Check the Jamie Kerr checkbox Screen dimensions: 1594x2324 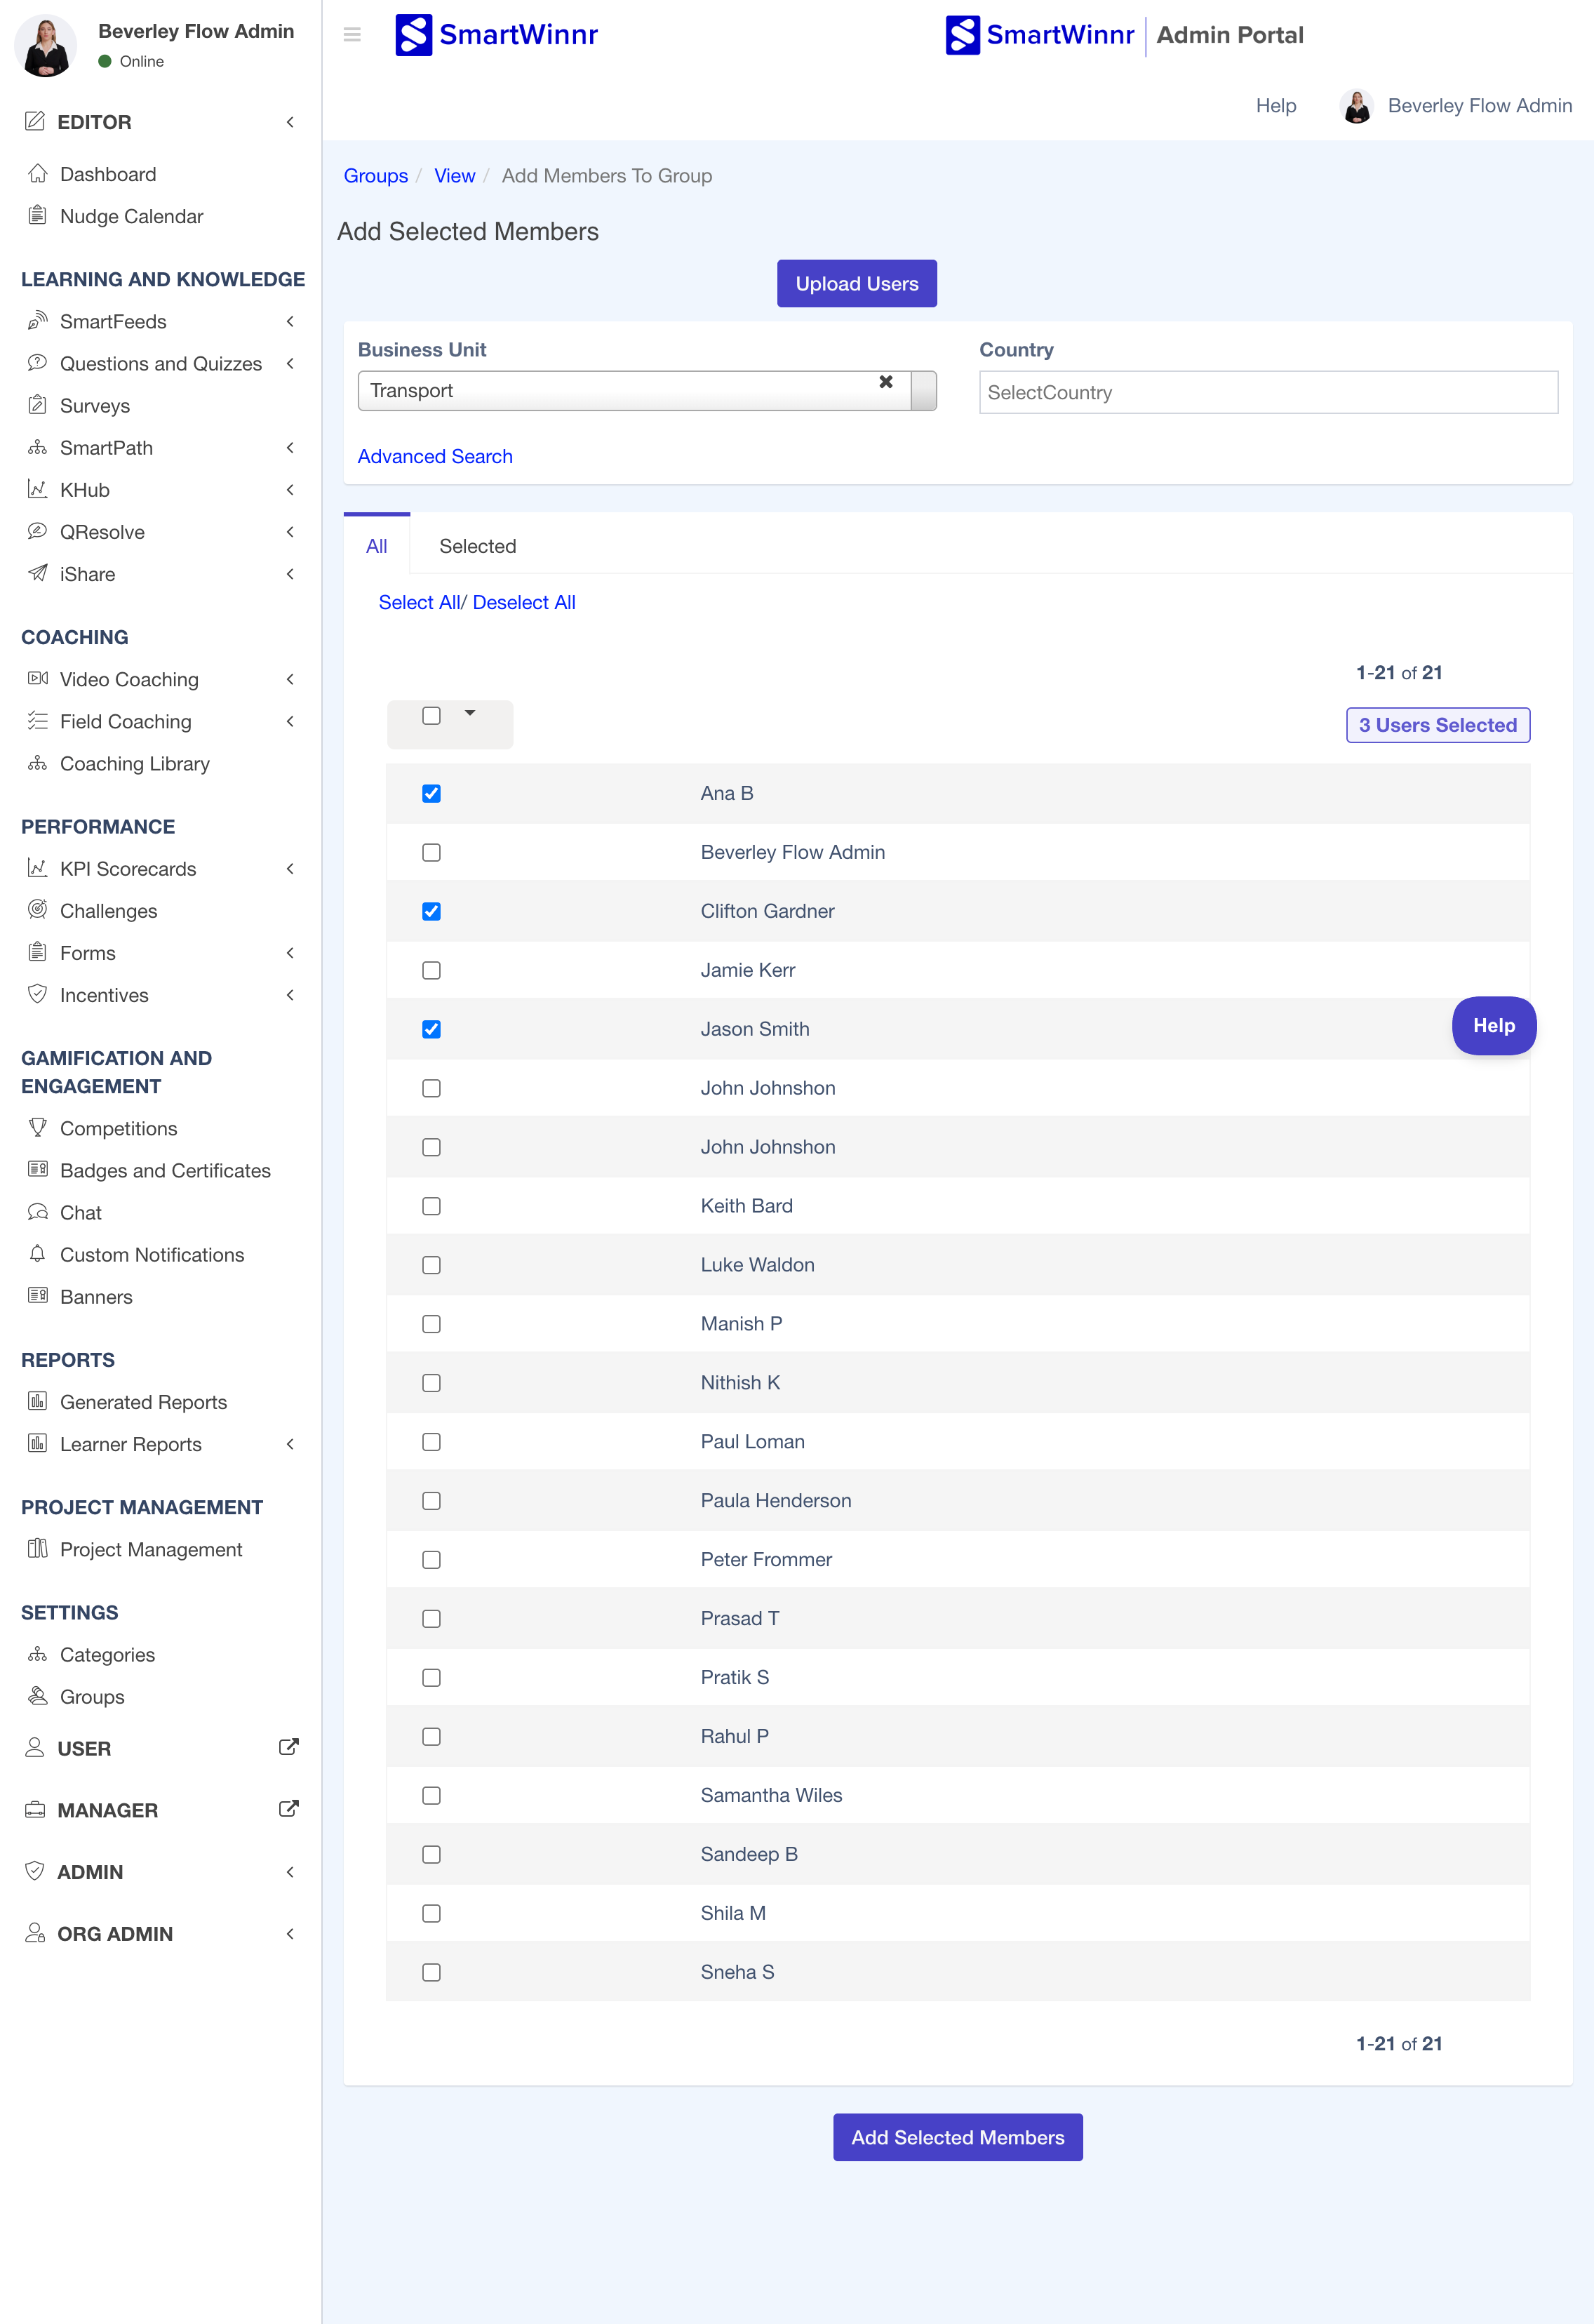(x=431, y=970)
